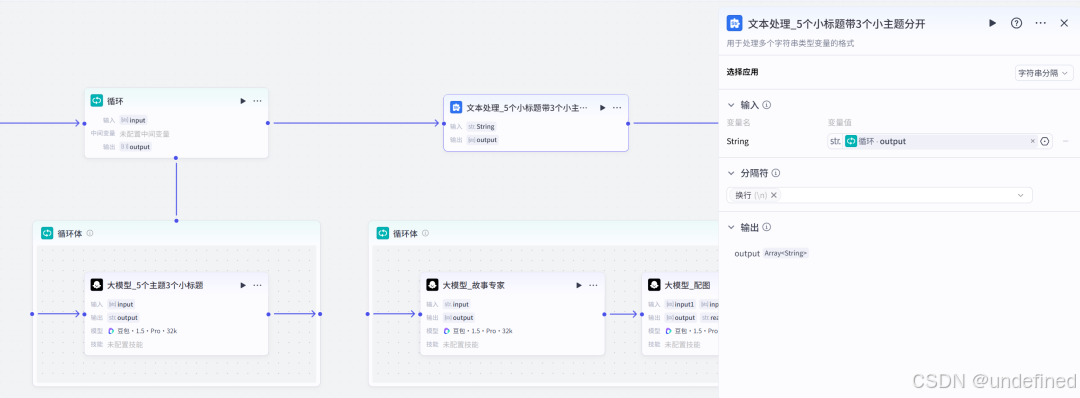The height and width of the screenshot is (398, 1080).
Task: Close the 文本处理 settings panel
Action: (x=1064, y=23)
